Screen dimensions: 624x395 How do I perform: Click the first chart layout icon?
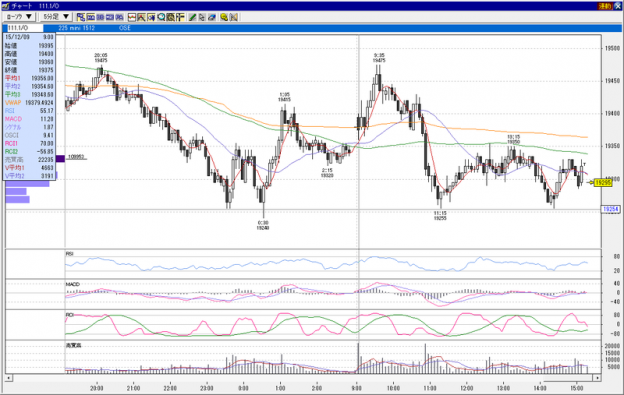(81, 17)
